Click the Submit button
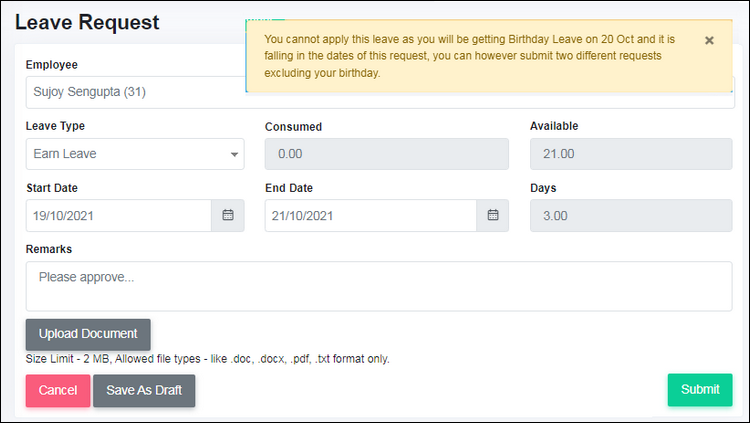Screen dimensions: 750x423 click(x=700, y=390)
